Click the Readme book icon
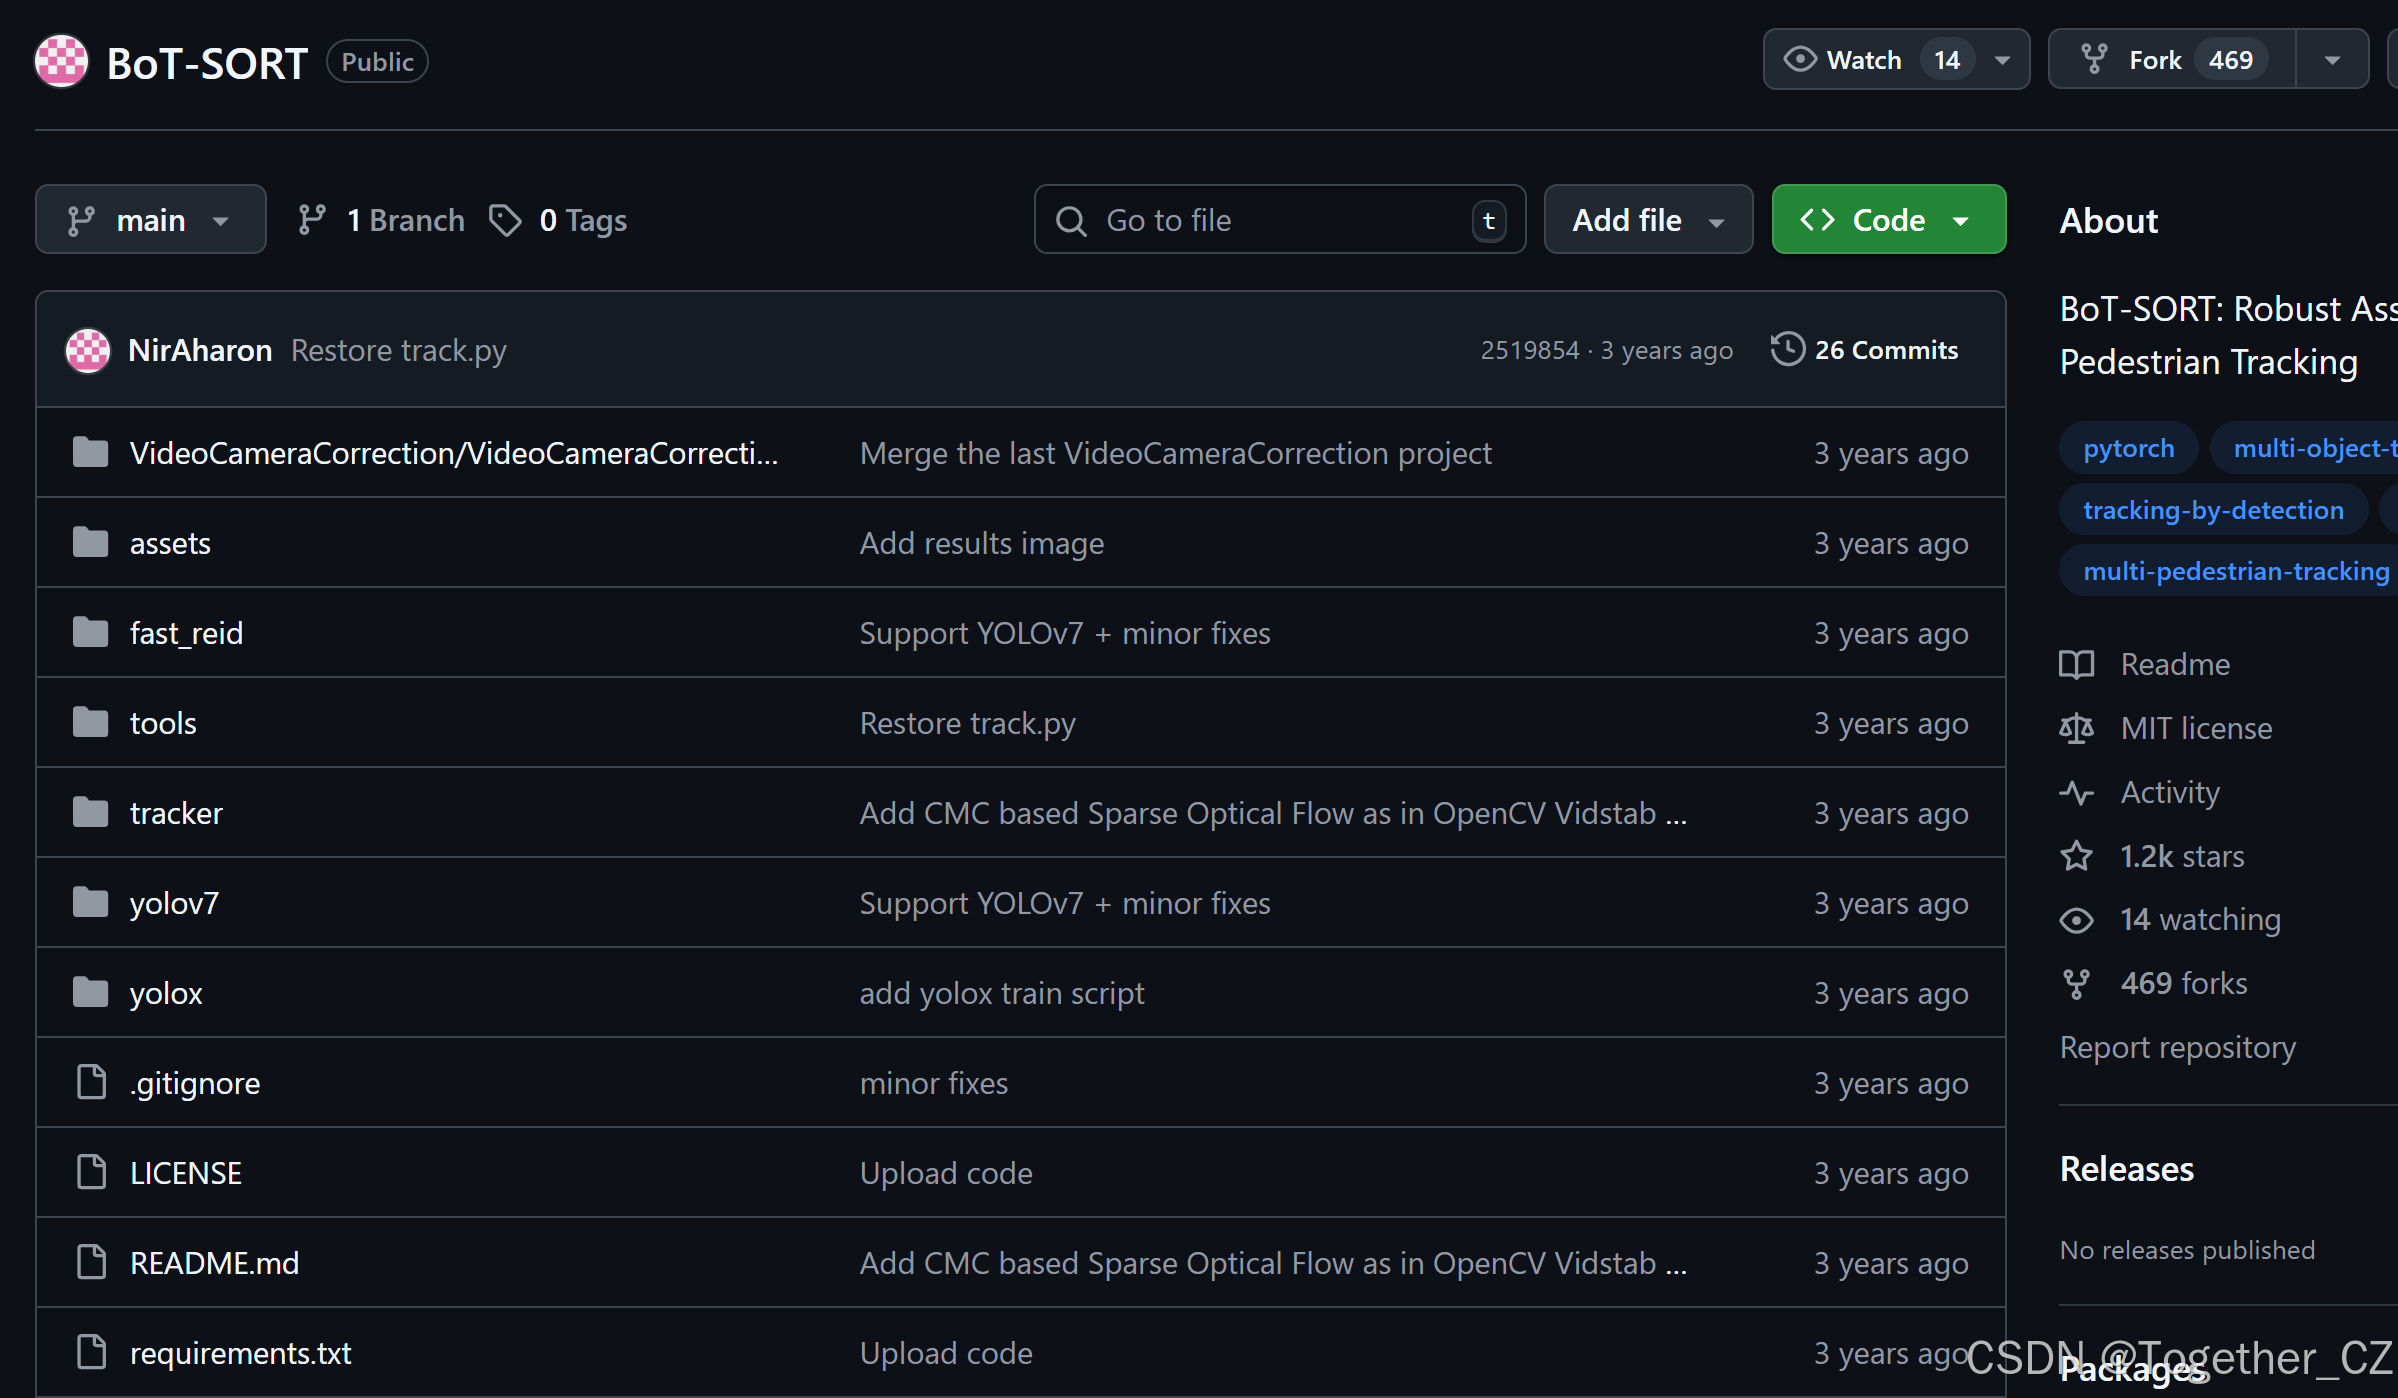Viewport: 2398px width, 1398px height. point(2077,664)
